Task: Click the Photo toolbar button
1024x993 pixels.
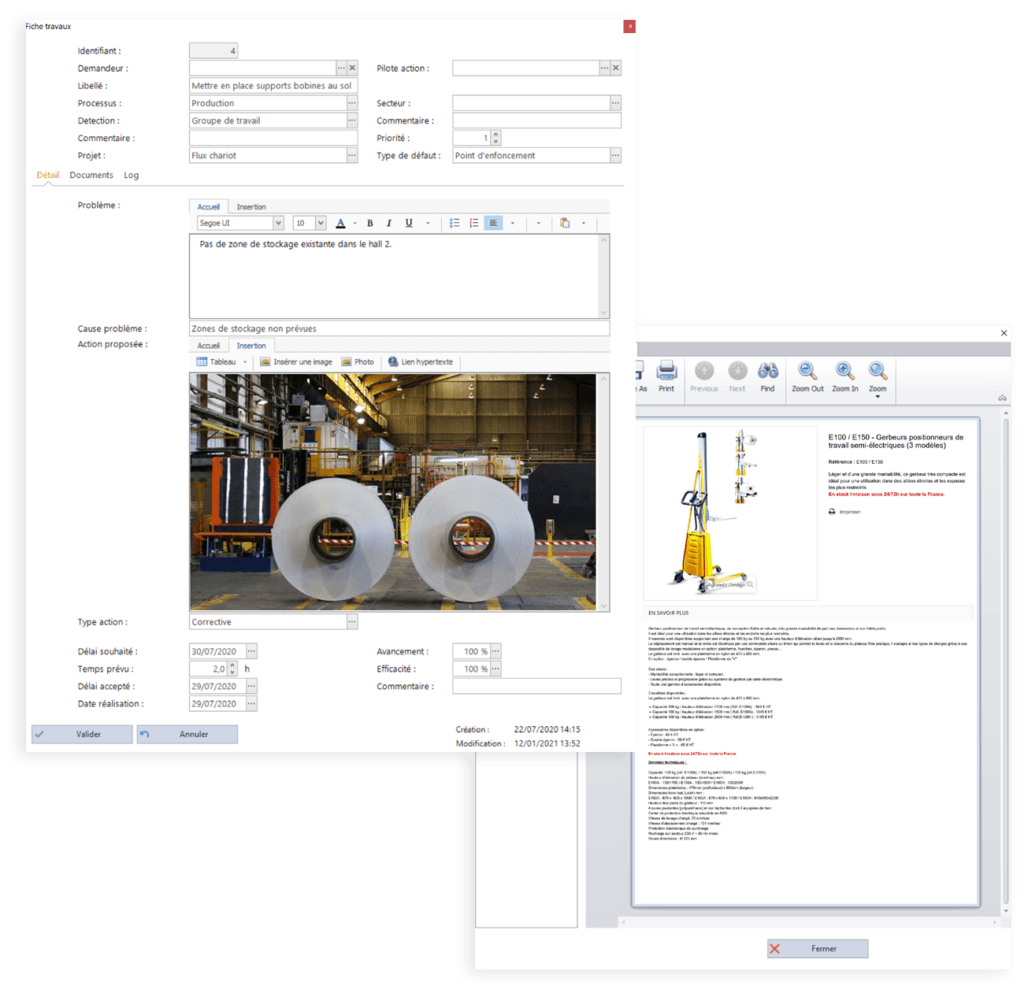Action: tap(358, 362)
